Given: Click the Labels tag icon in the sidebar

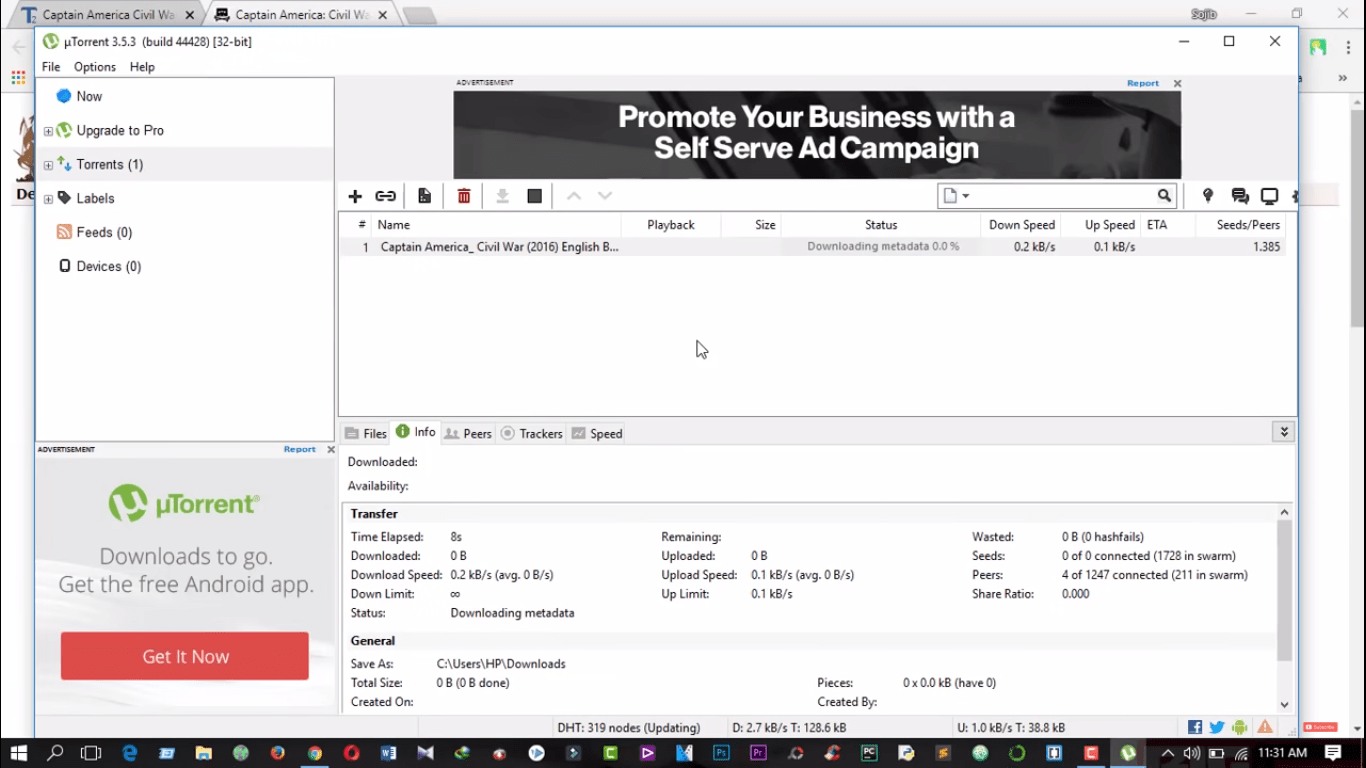Looking at the screenshot, I should coord(64,198).
